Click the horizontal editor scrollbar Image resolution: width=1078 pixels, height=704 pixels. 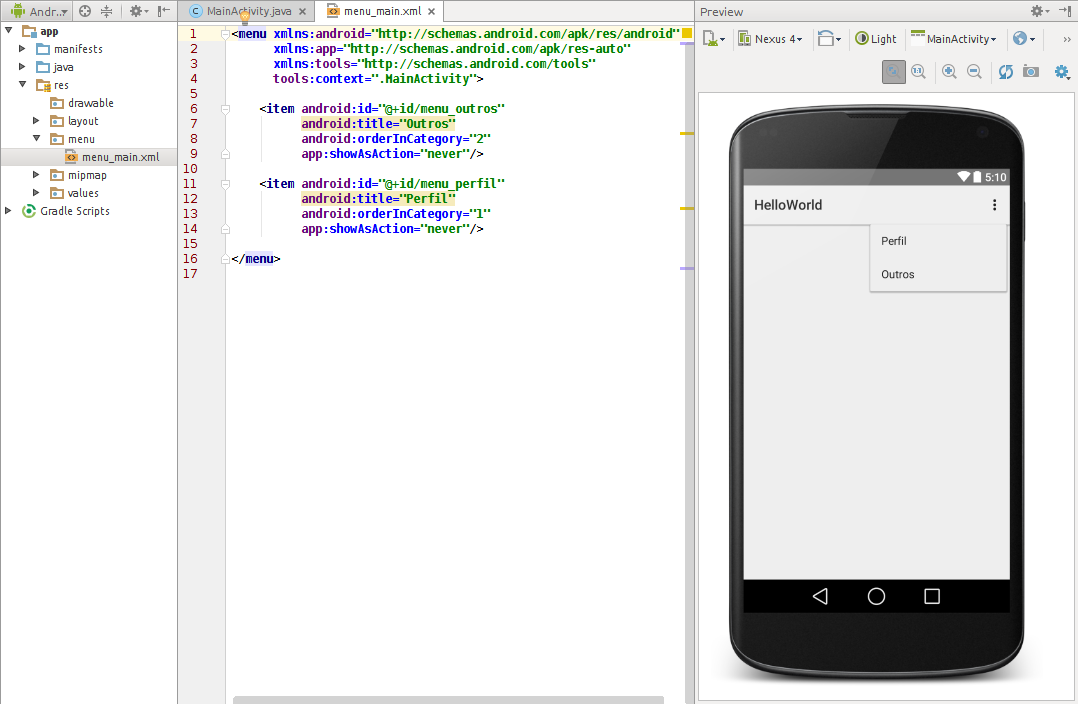pos(448,700)
